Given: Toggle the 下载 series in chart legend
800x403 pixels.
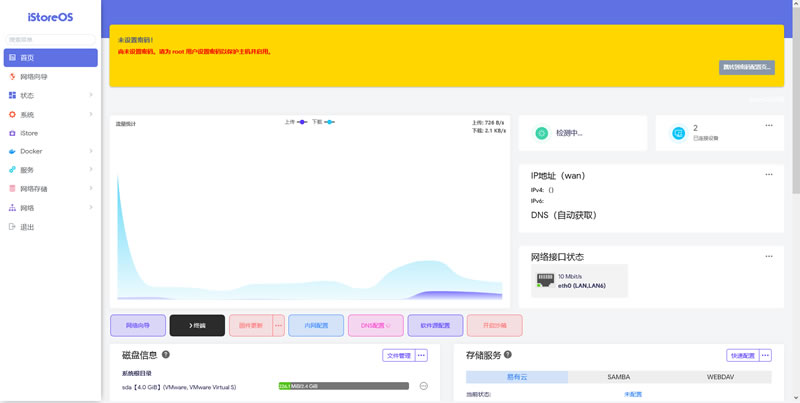Looking at the screenshot, I should [322, 122].
